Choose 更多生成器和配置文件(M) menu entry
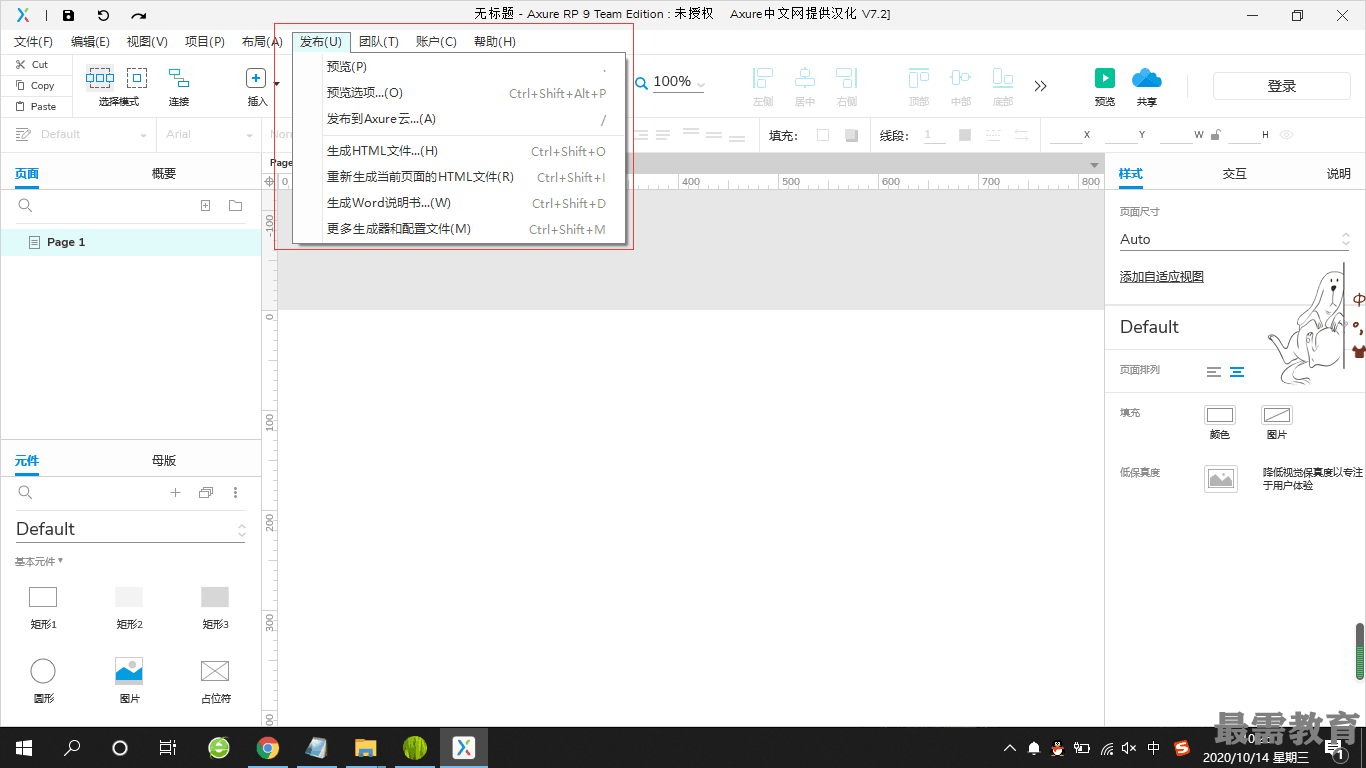Viewport: 1366px width, 768px height. pyautogui.click(x=460, y=229)
